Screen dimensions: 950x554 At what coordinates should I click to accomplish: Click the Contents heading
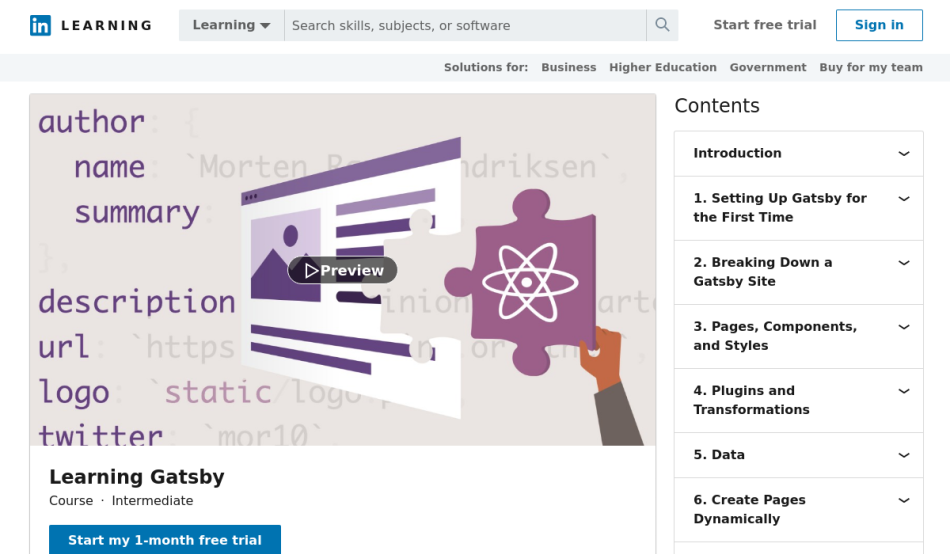[x=717, y=105]
